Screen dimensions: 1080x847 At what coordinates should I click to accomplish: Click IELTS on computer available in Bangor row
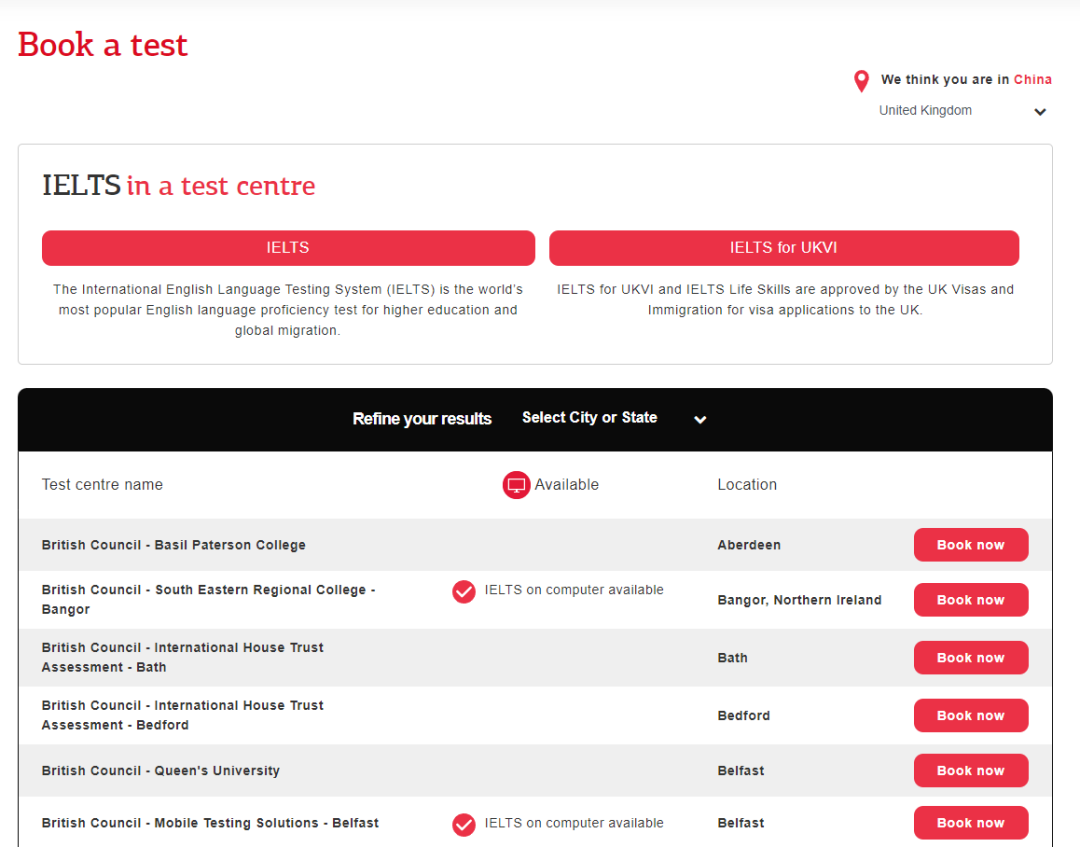coord(574,589)
